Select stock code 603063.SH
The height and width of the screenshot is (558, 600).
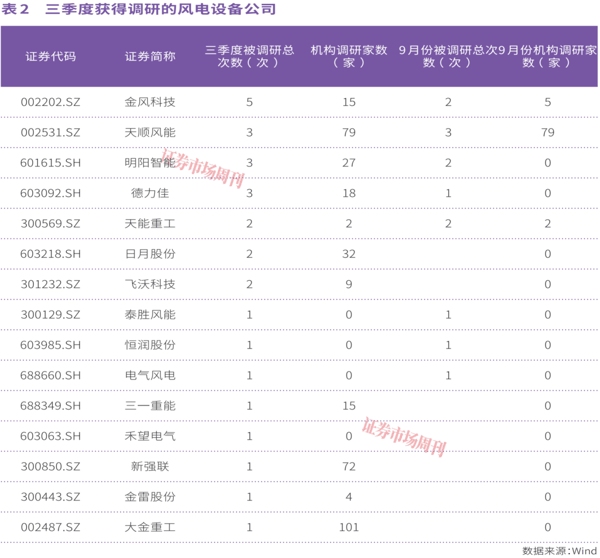(51, 436)
